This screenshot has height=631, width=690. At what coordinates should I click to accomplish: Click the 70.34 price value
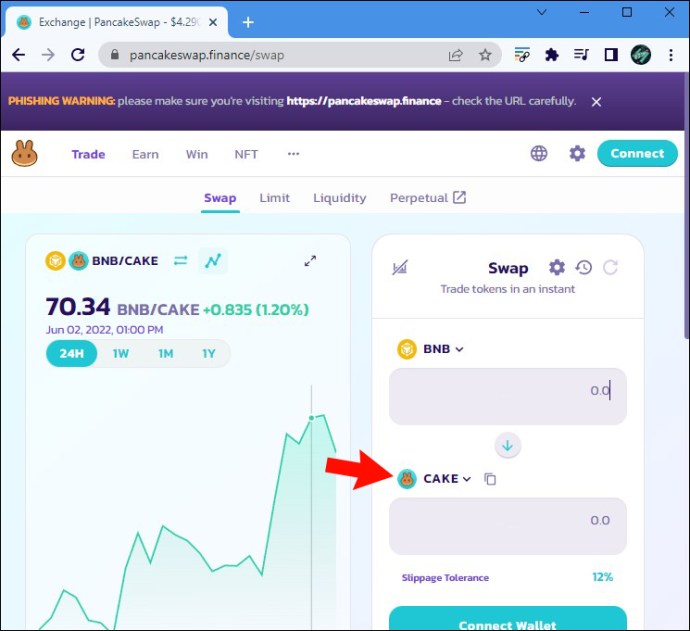(x=78, y=307)
